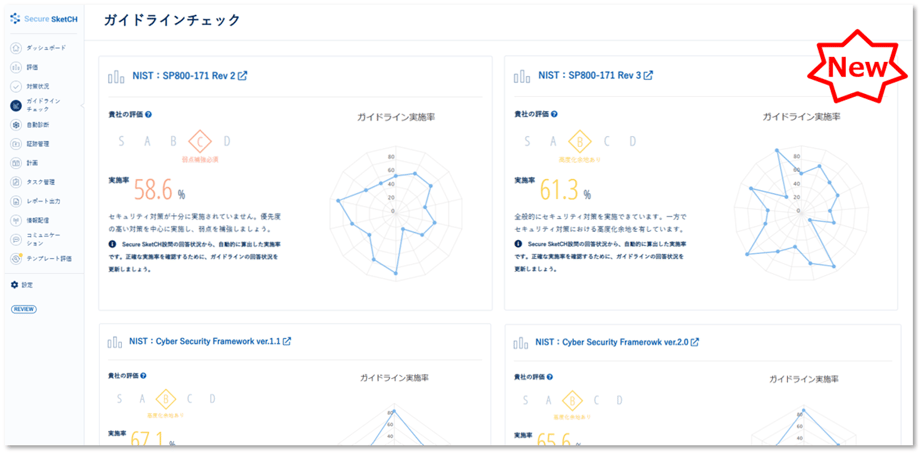The height and width of the screenshot is (453, 920).
Task: Open the 計画 sidebar icon
Action: [15, 163]
